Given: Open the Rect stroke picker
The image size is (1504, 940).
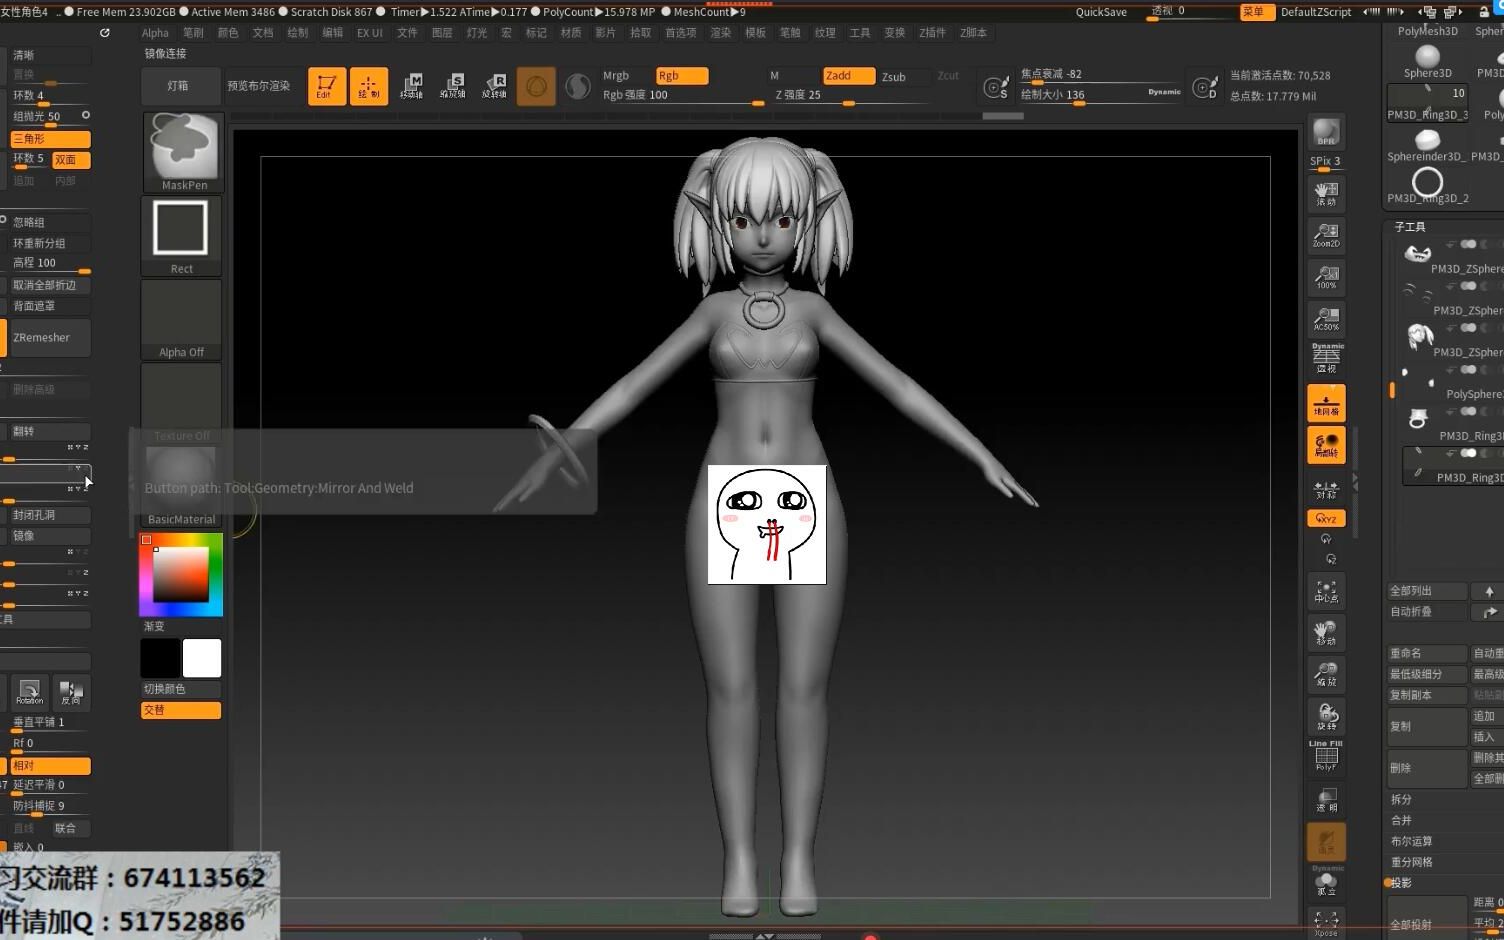Looking at the screenshot, I should point(182,236).
